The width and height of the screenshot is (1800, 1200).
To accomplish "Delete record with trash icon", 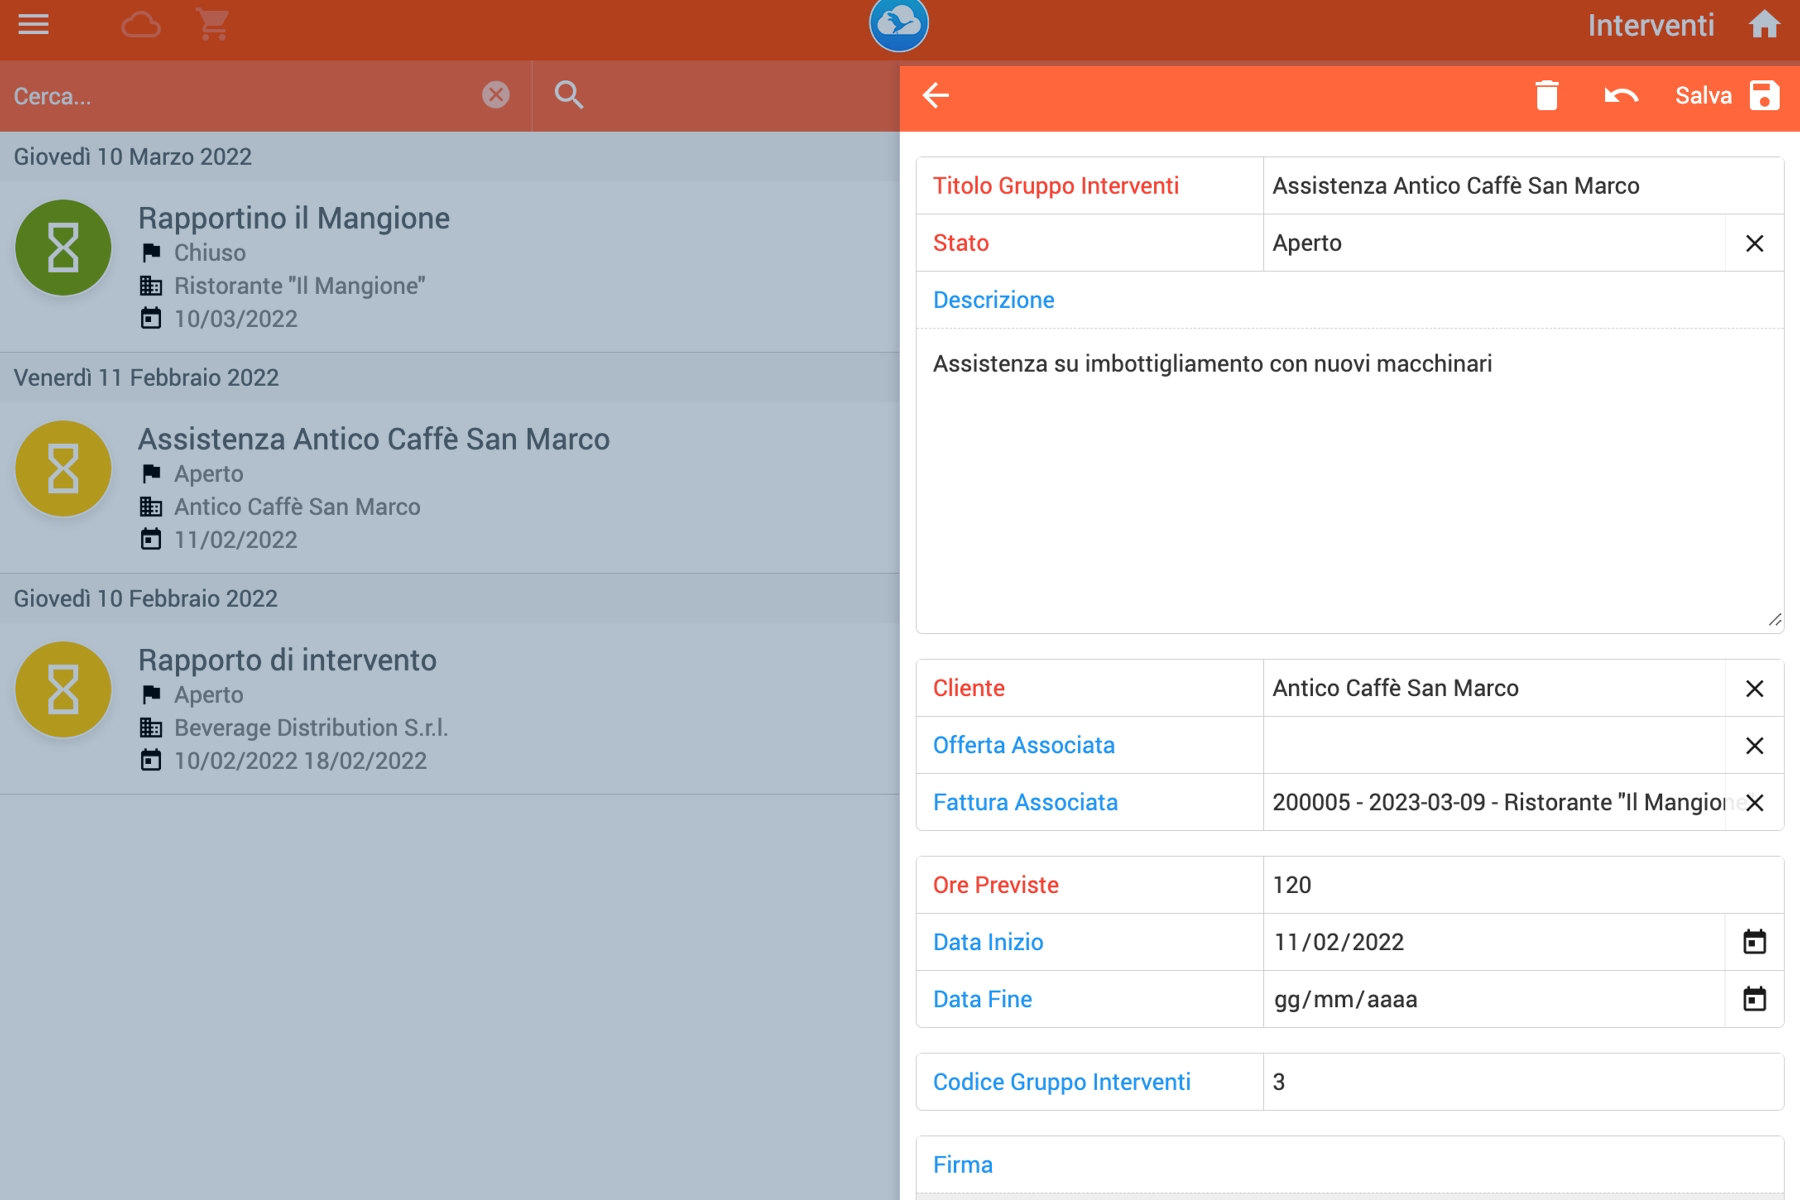I will tap(1547, 95).
